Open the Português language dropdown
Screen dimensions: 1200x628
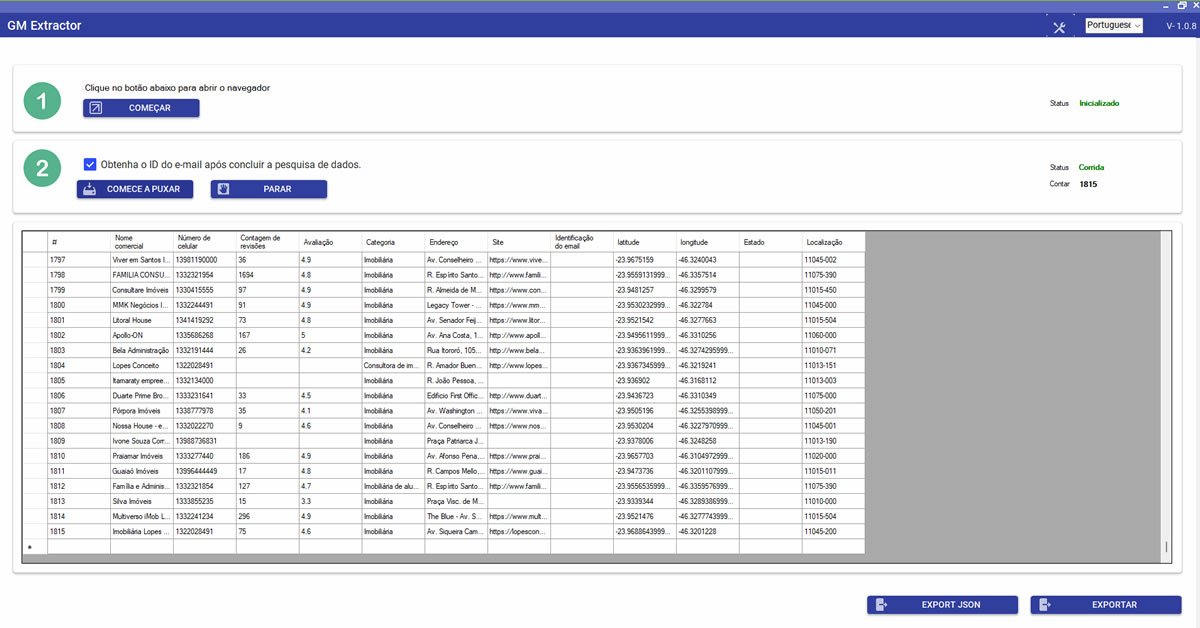[1113, 25]
